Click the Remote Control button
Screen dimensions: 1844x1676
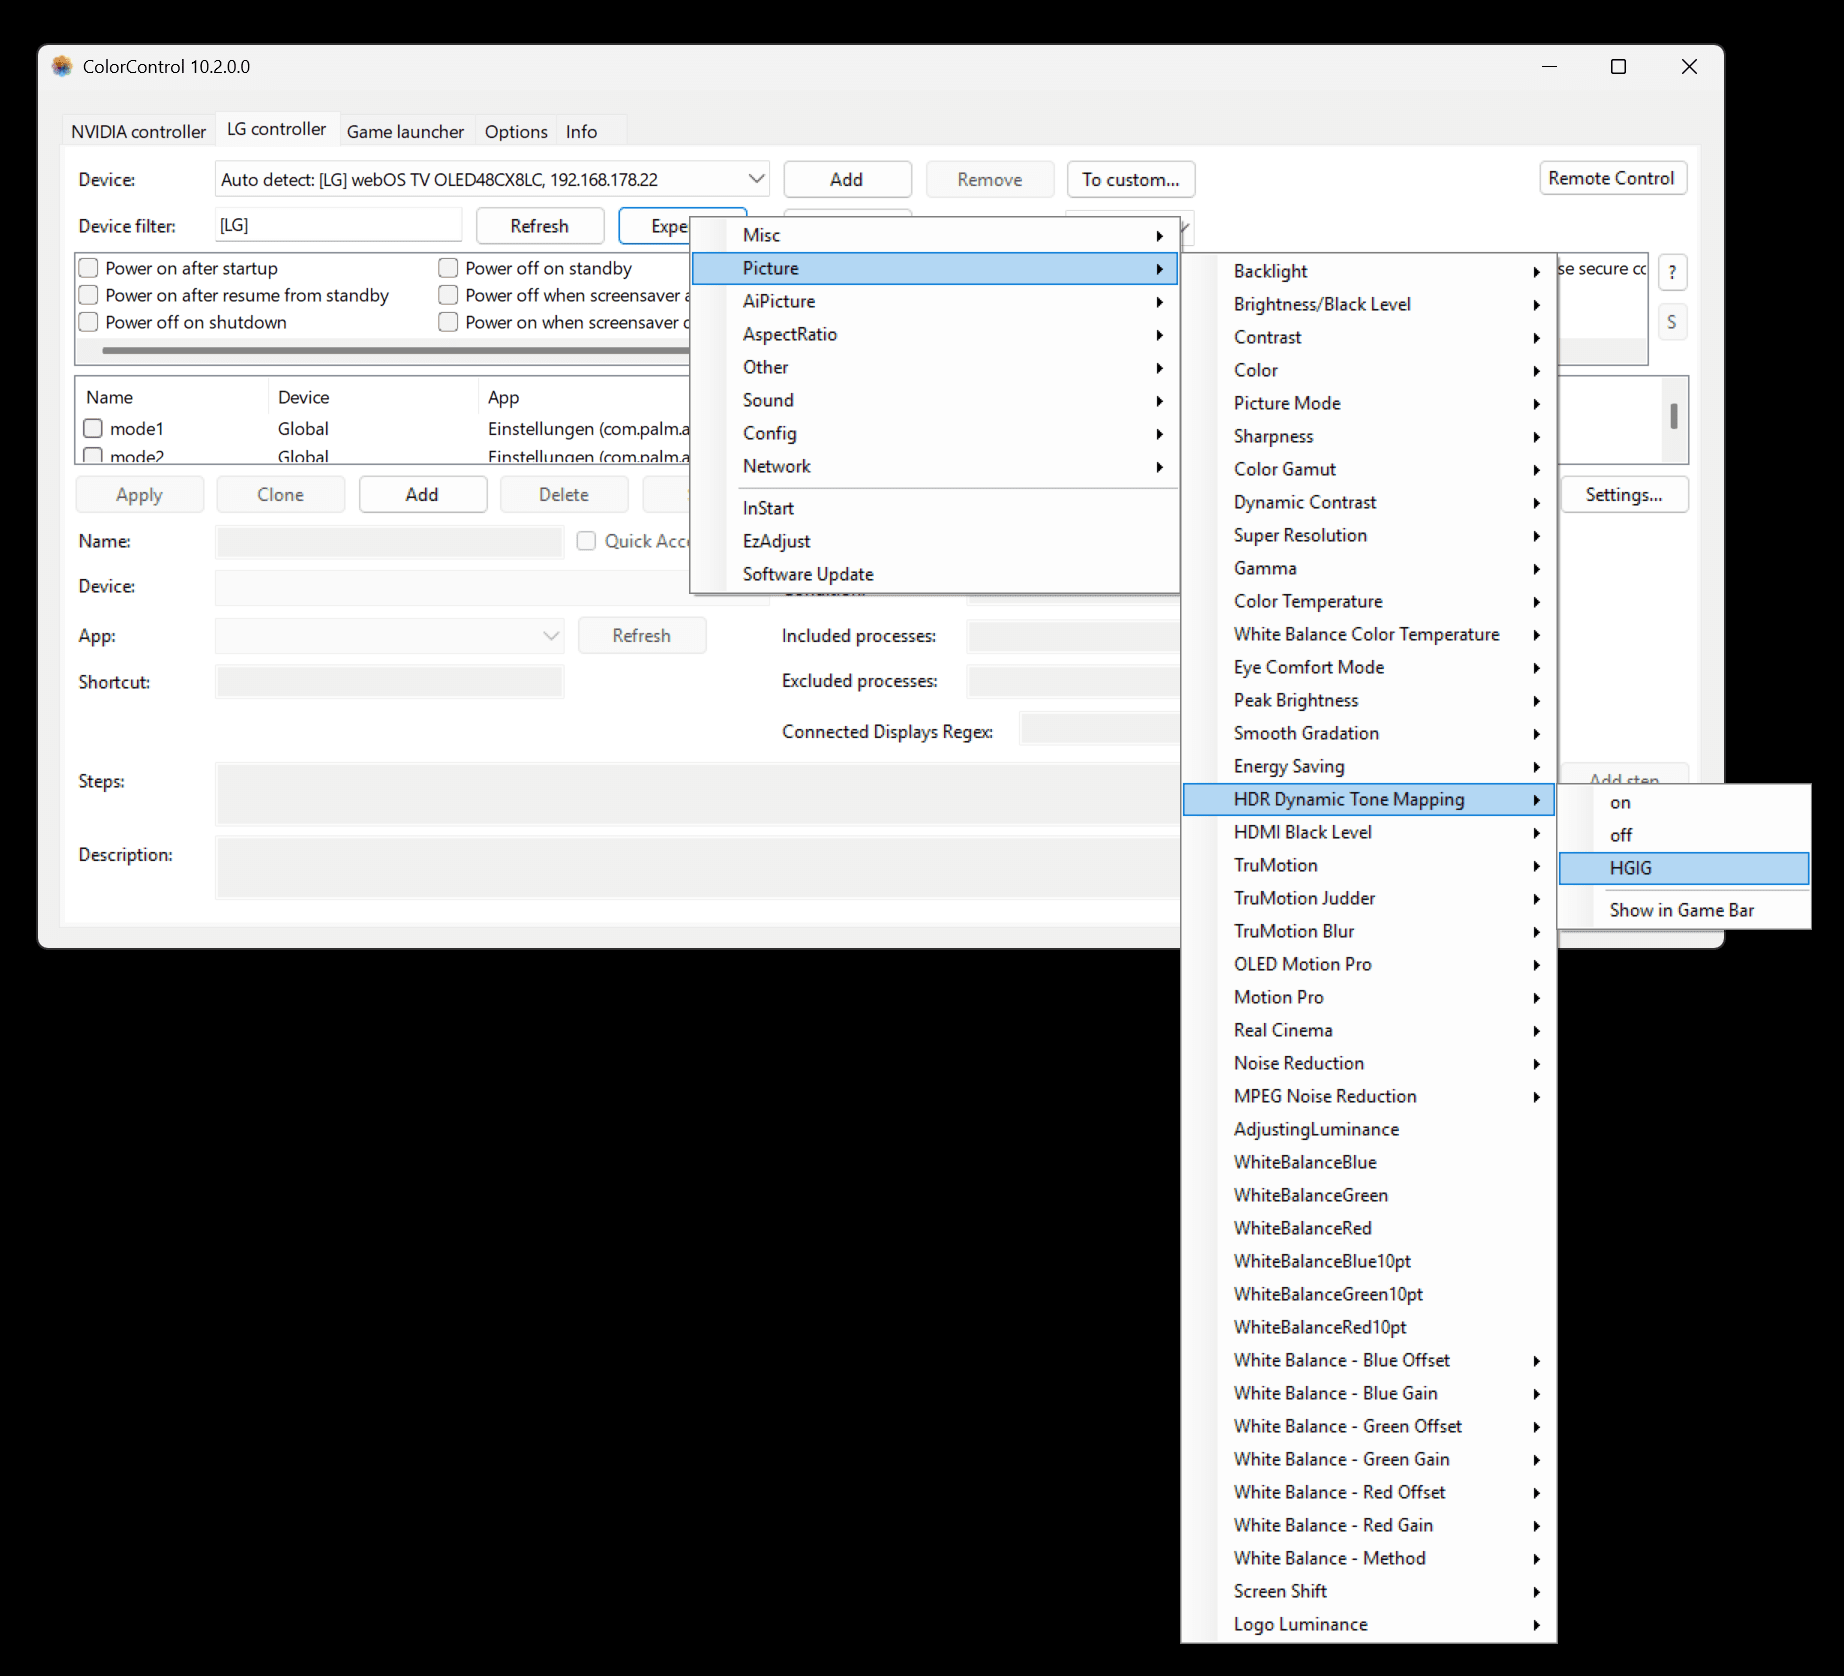pyautogui.click(x=1612, y=178)
